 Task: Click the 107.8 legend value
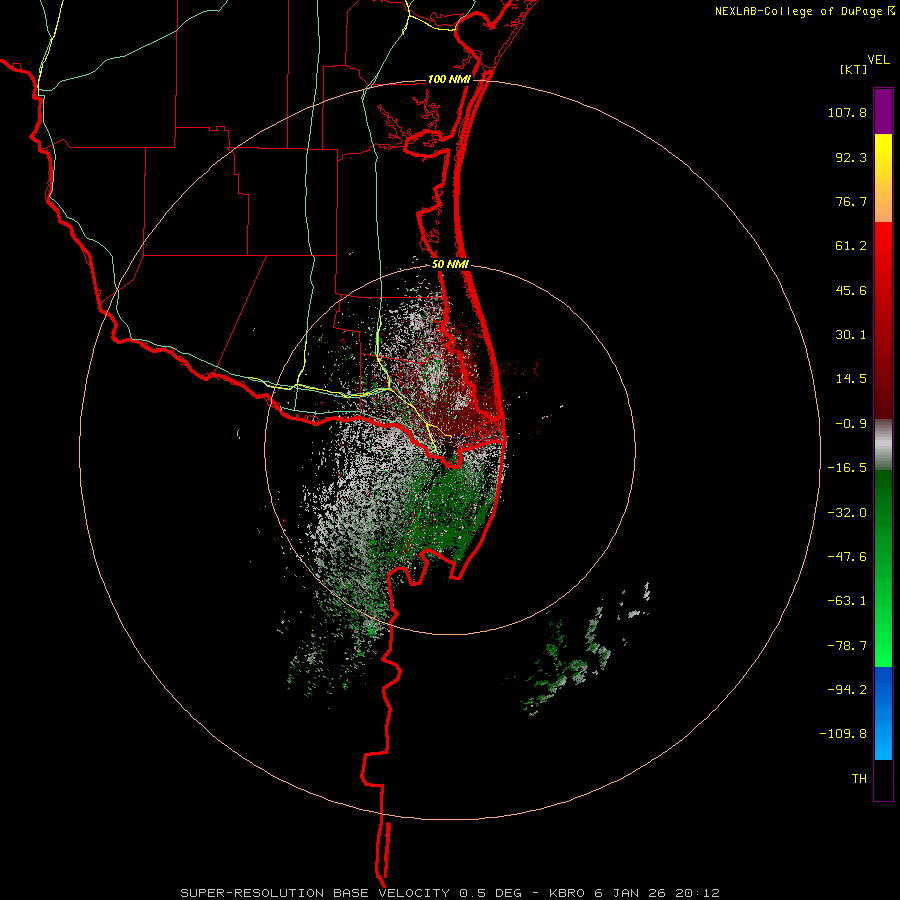point(847,112)
